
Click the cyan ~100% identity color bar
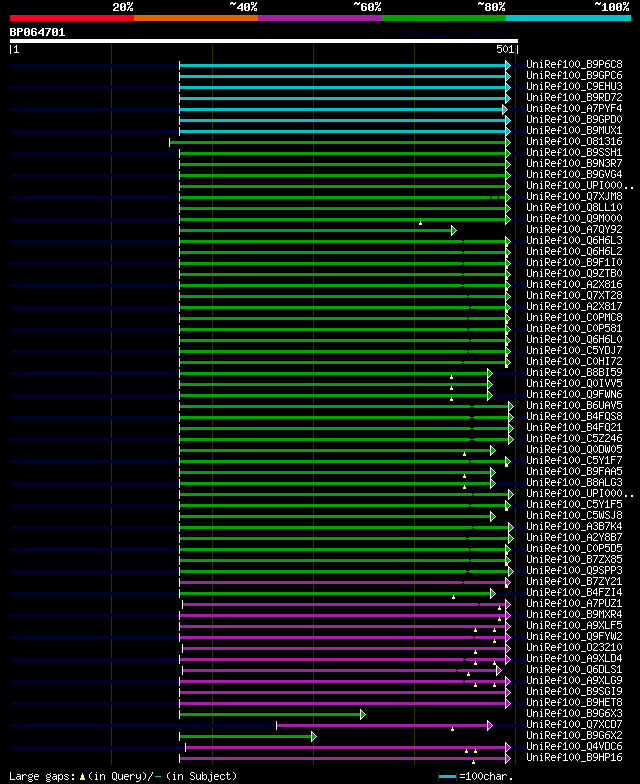568,18
